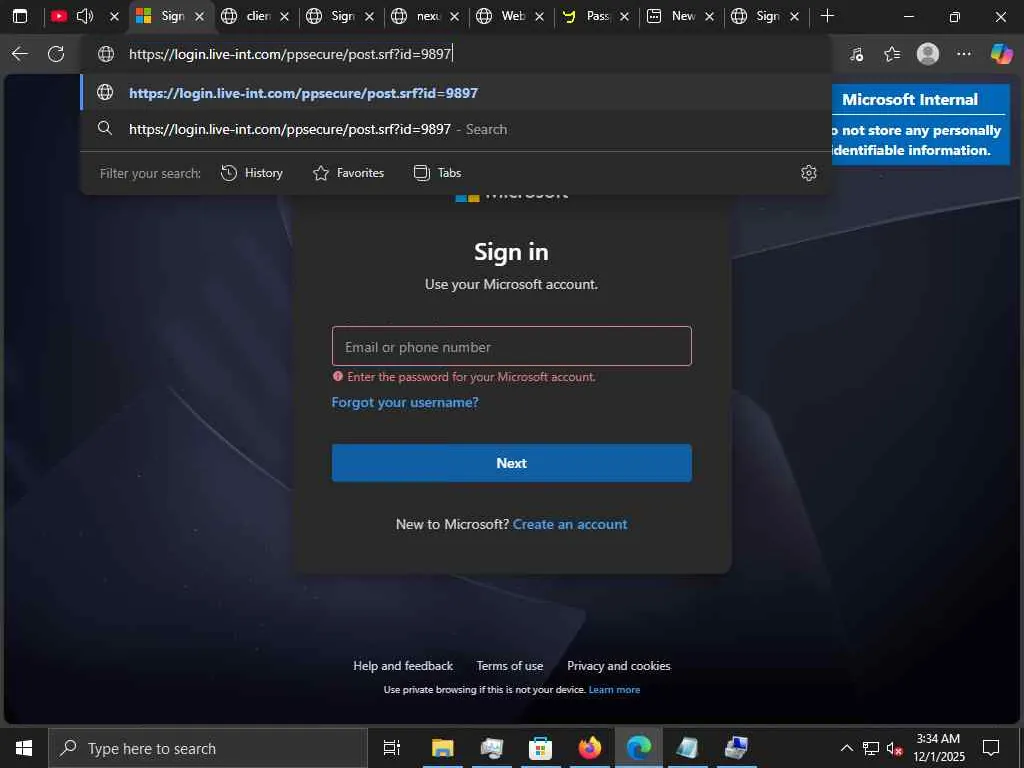The width and height of the screenshot is (1024, 768).
Task: Click the taskbar search box
Action: coord(208,748)
